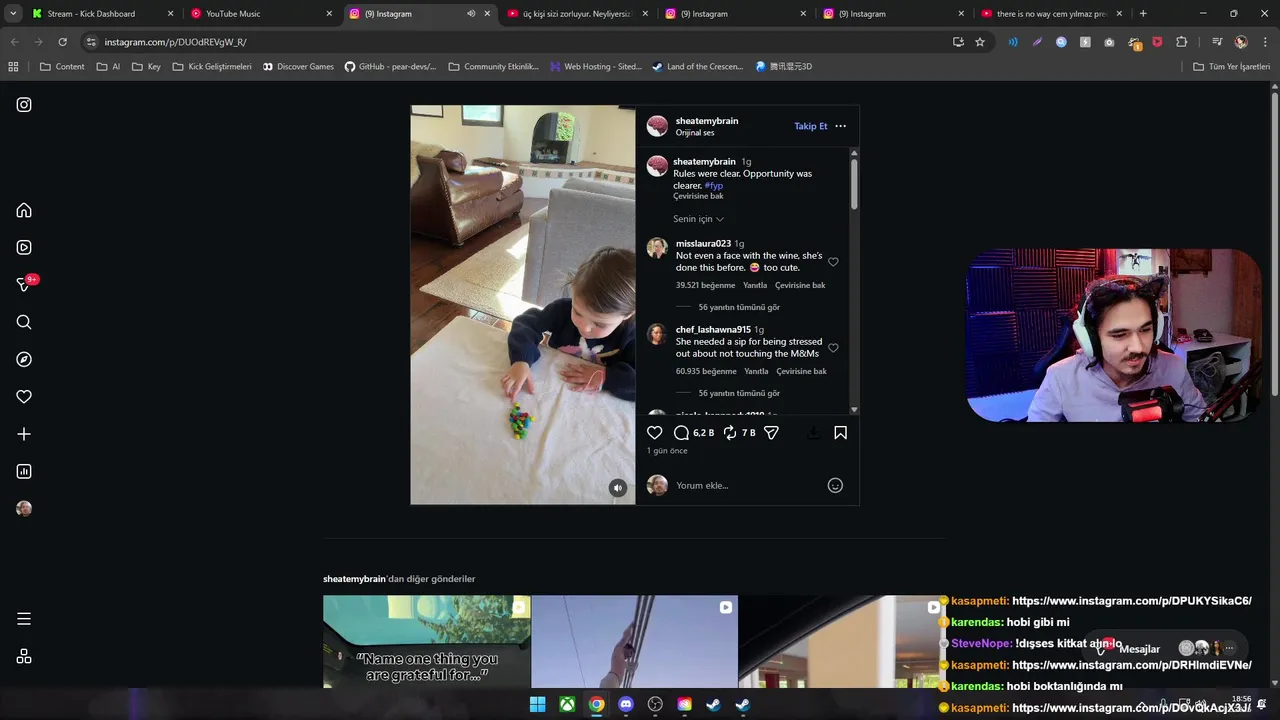Viewport: 1280px width, 720px height.
Task: Open Windows Start button
Action: click(537, 704)
